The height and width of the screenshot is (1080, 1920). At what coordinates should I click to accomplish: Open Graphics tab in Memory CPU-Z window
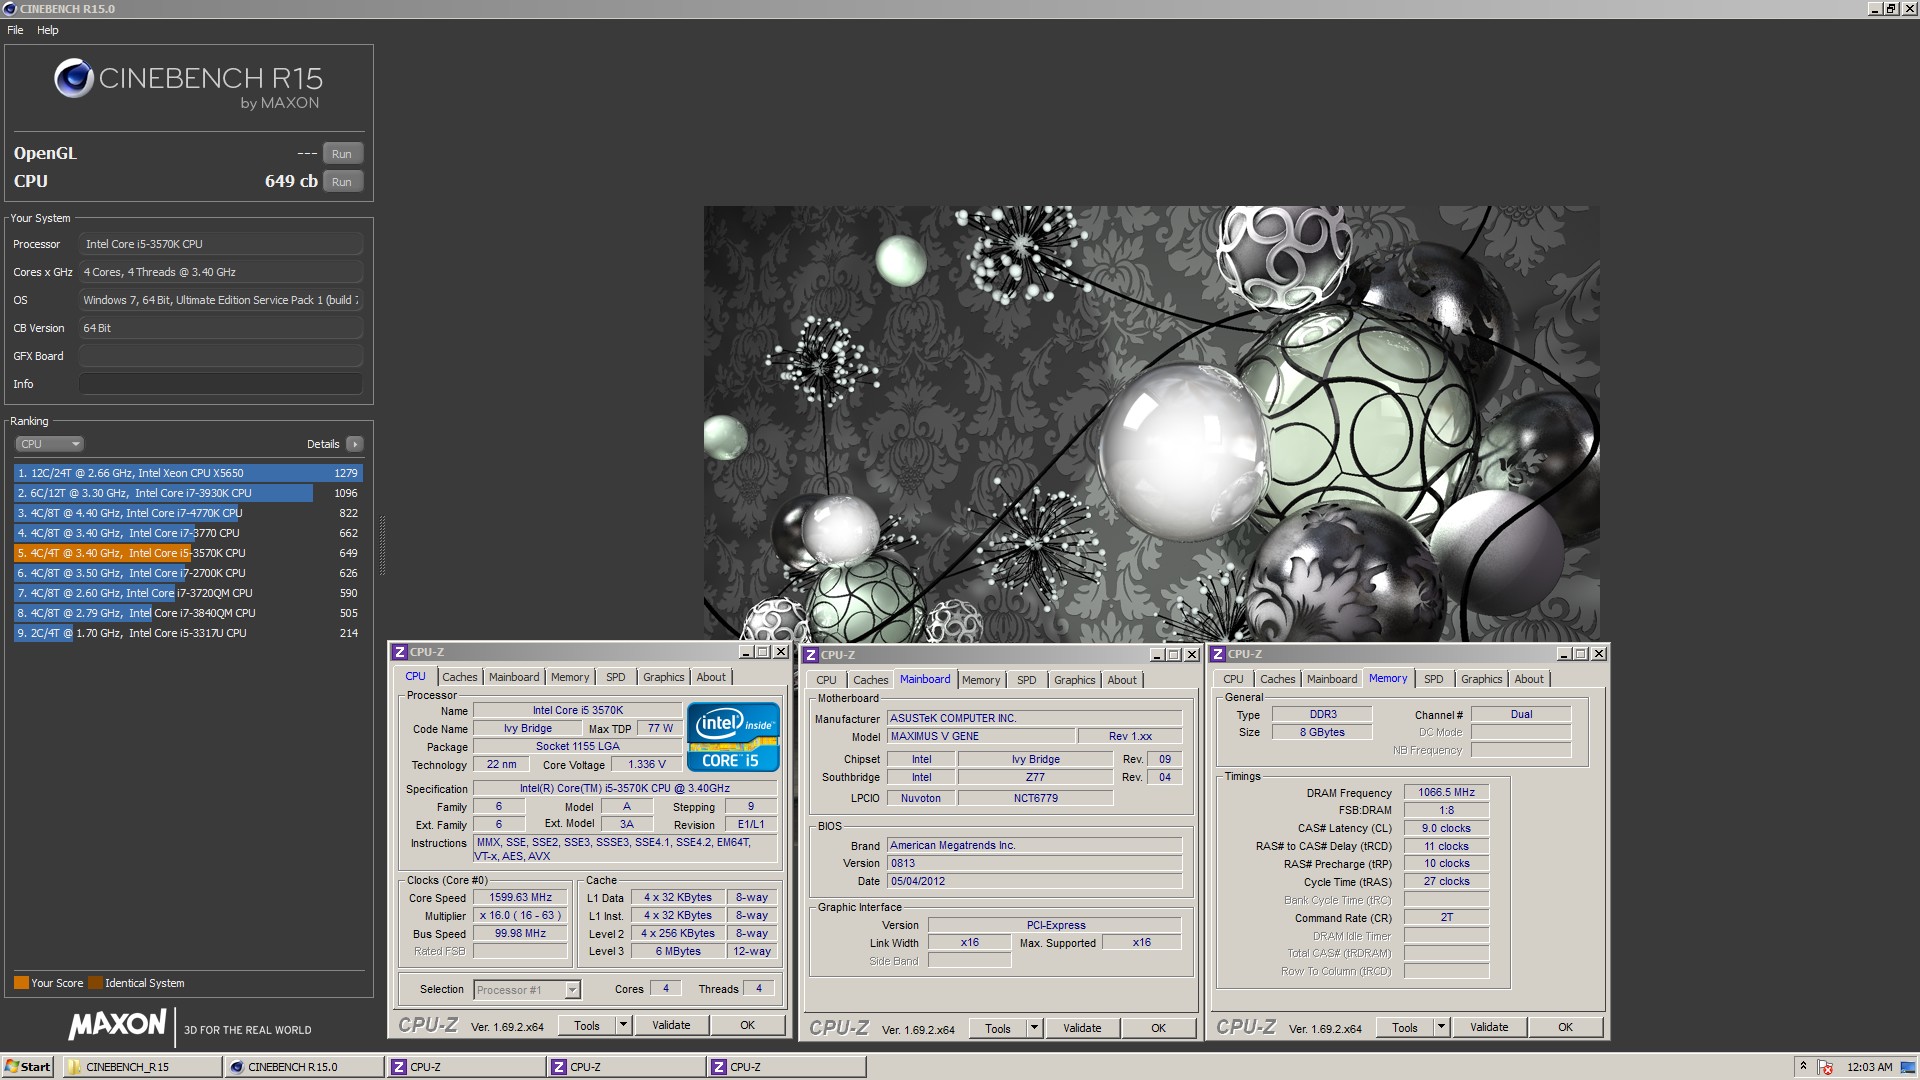(1481, 679)
